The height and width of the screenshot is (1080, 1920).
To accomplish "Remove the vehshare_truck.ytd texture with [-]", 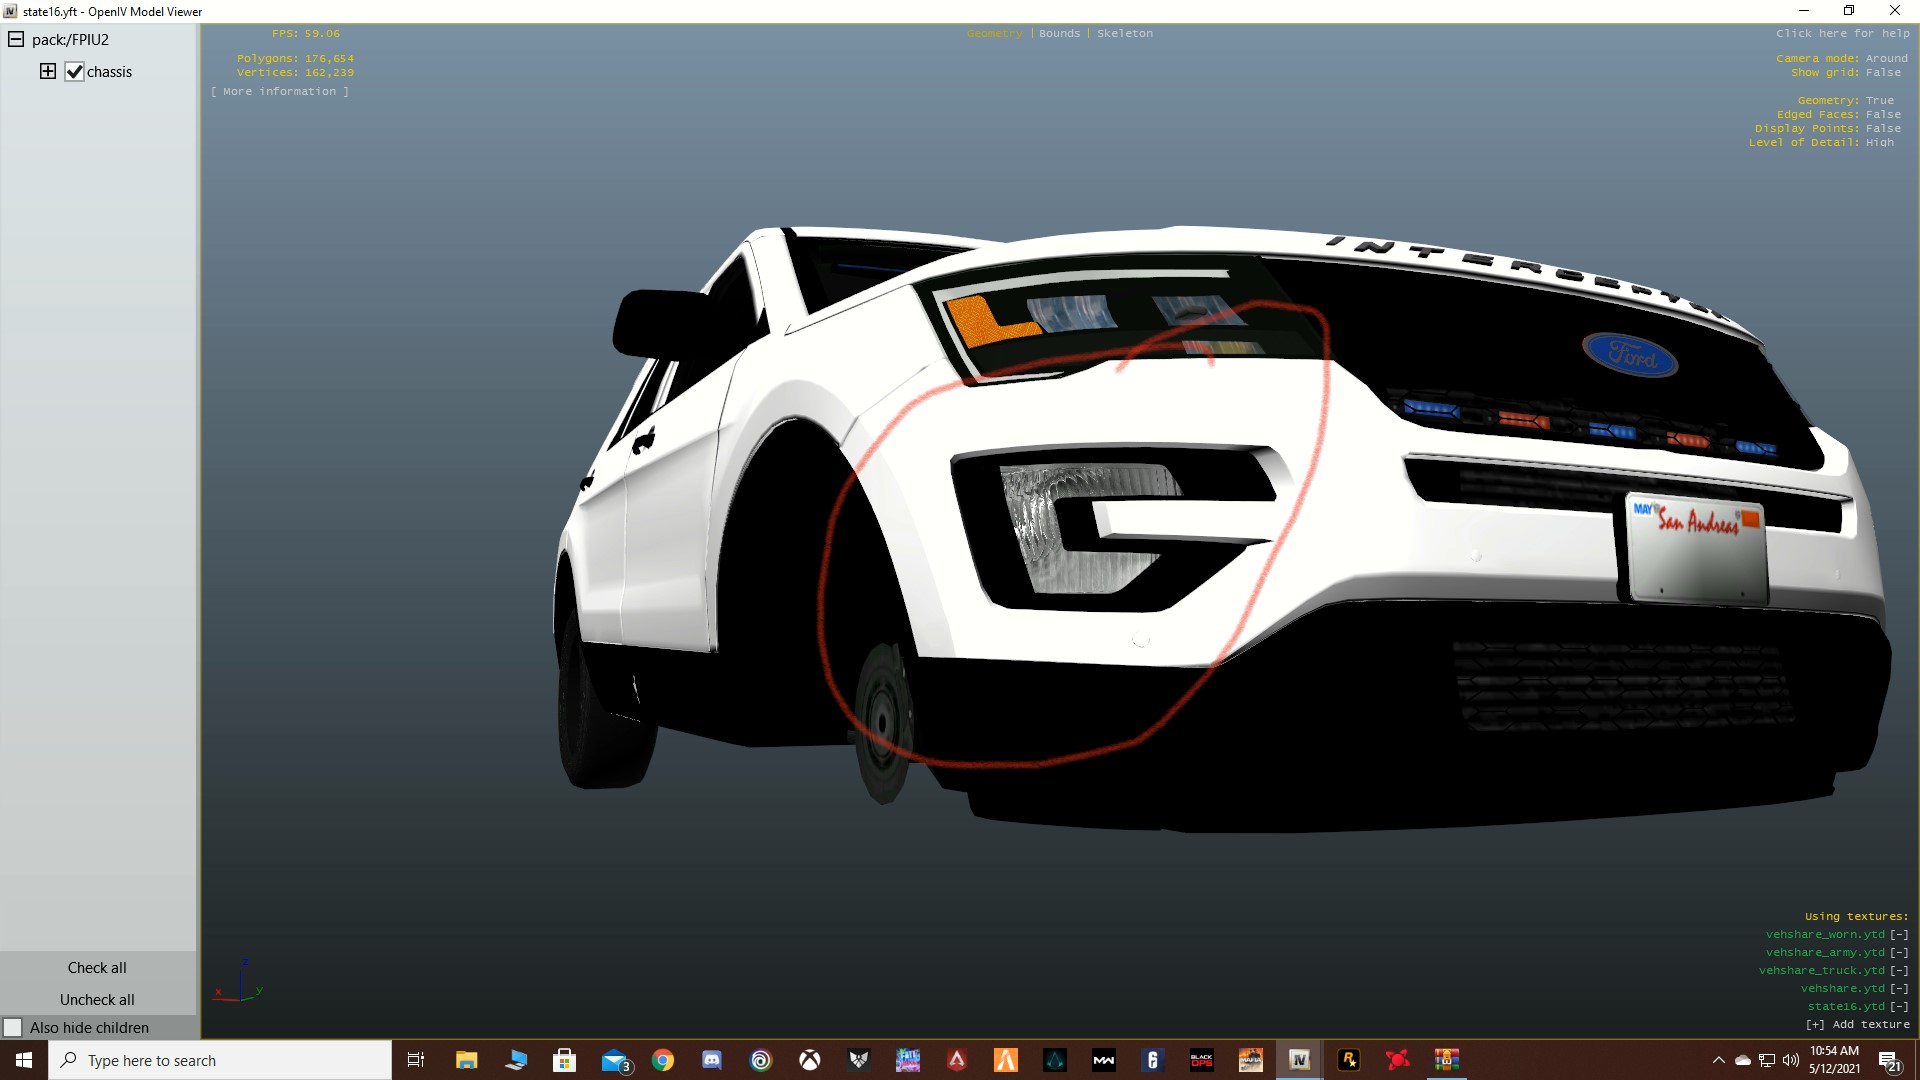I will point(1898,970).
